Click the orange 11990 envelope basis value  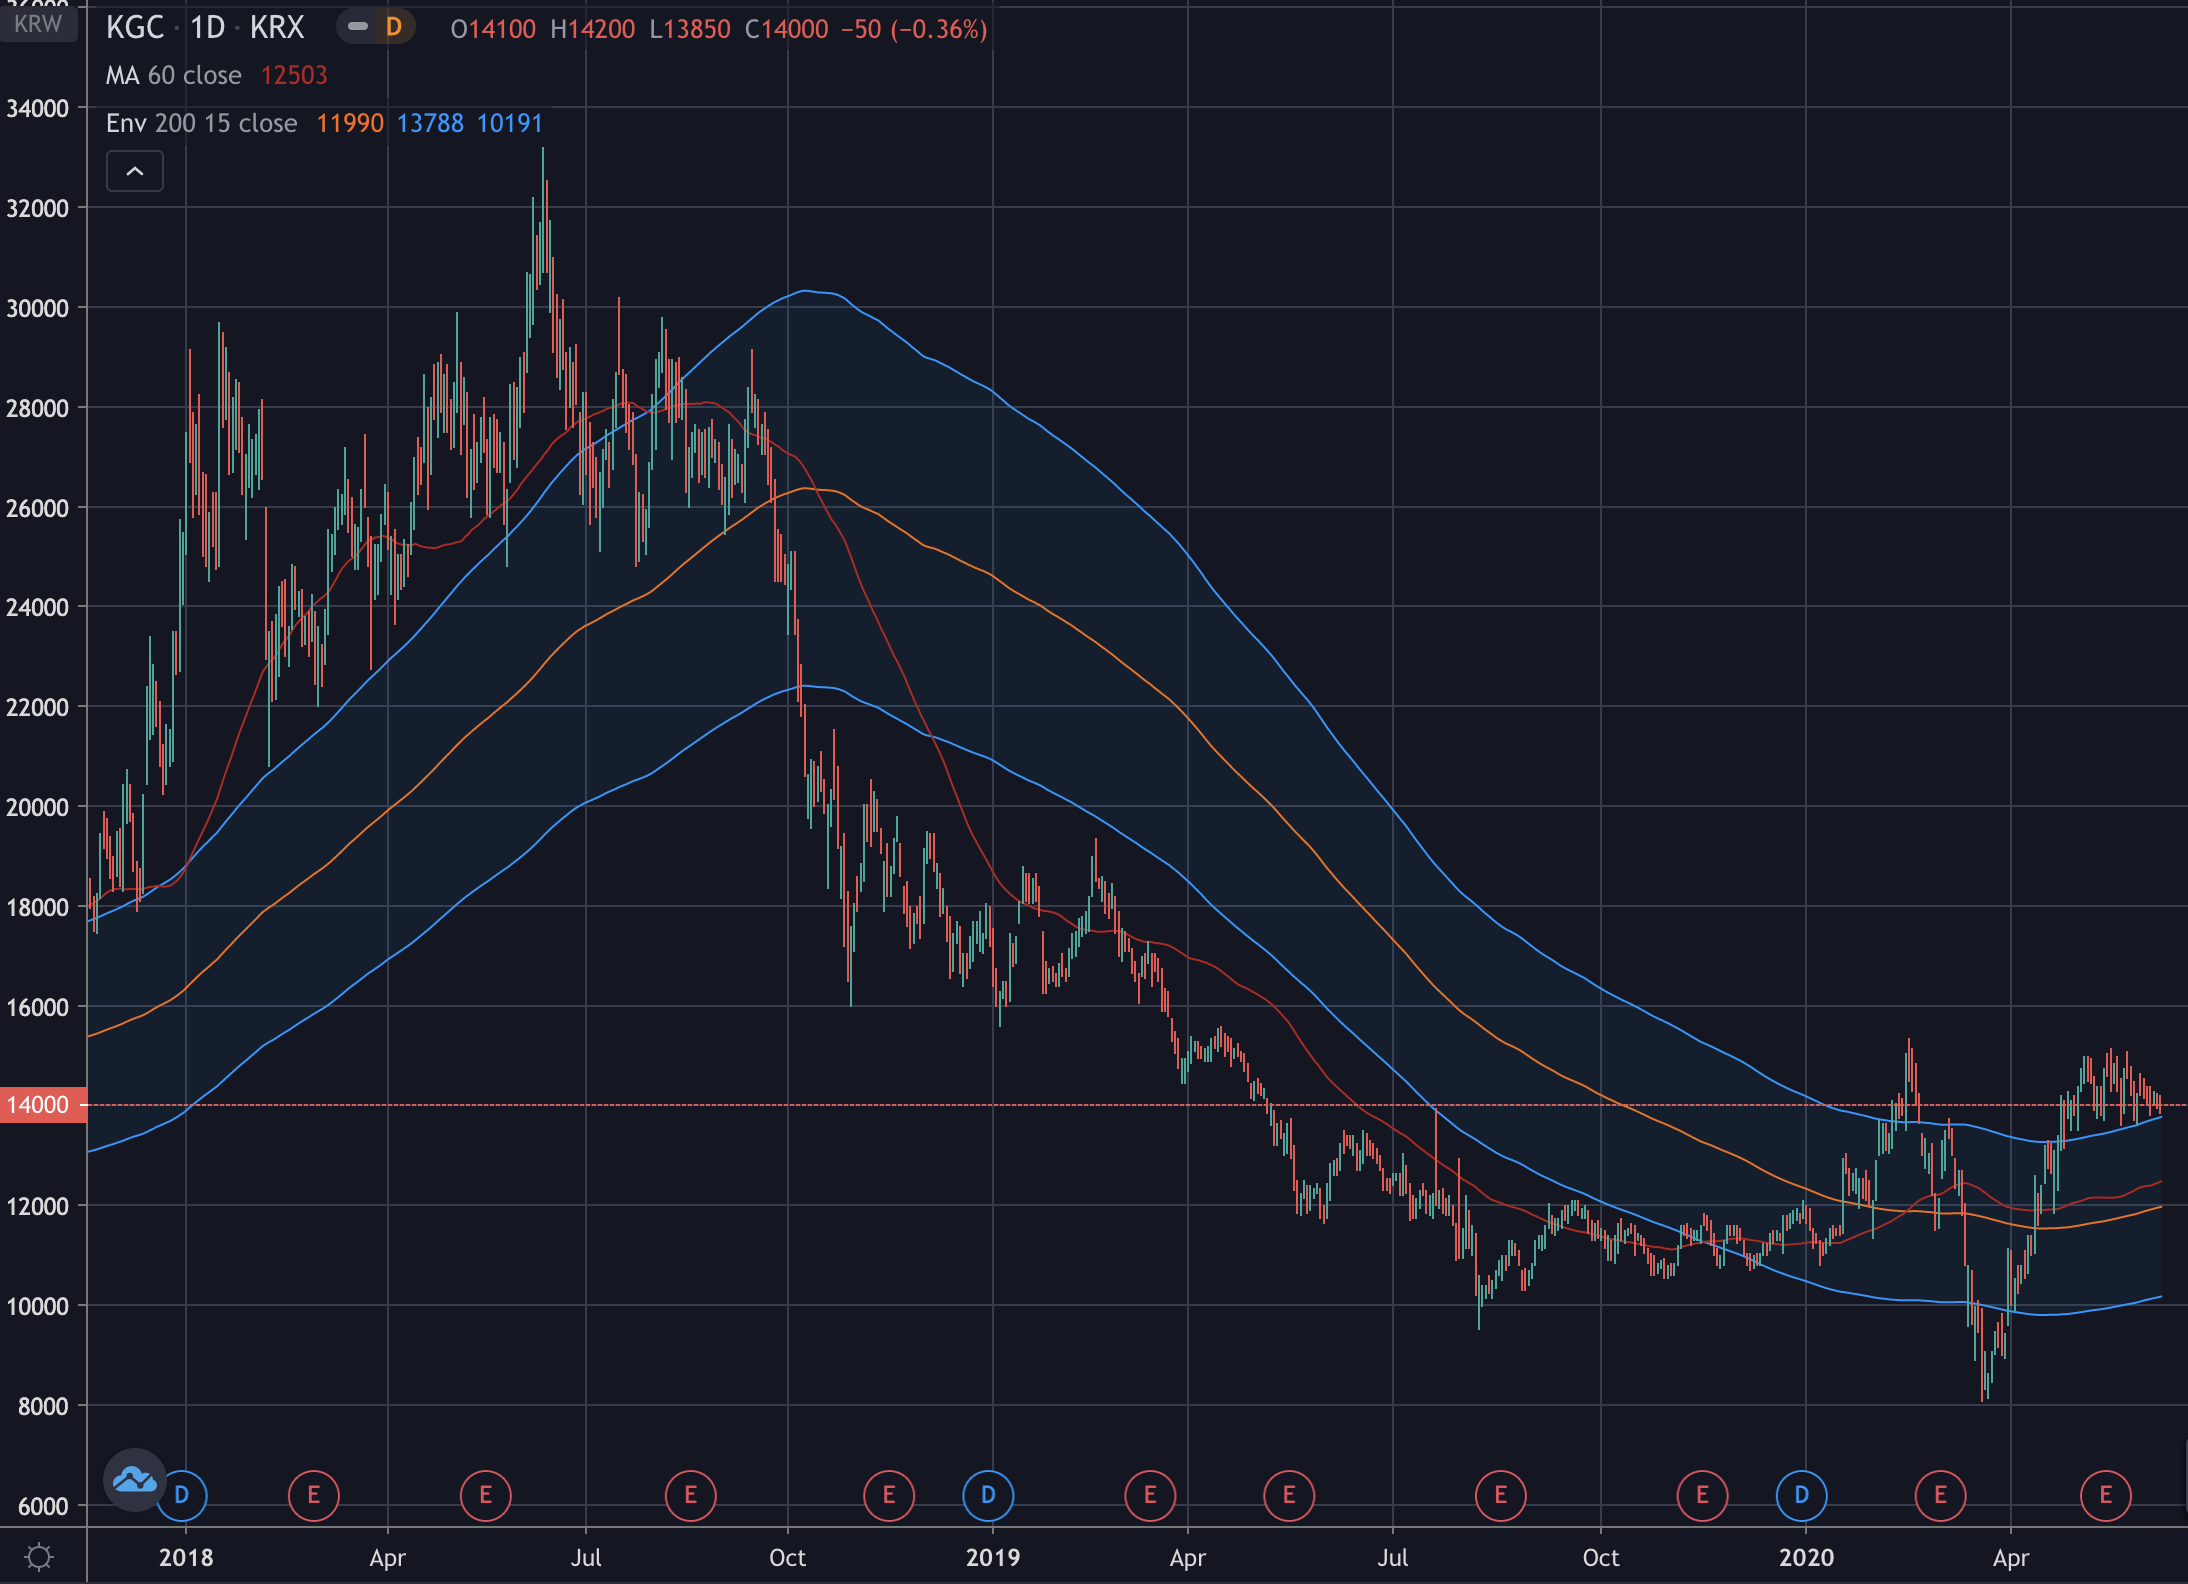point(349,123)
